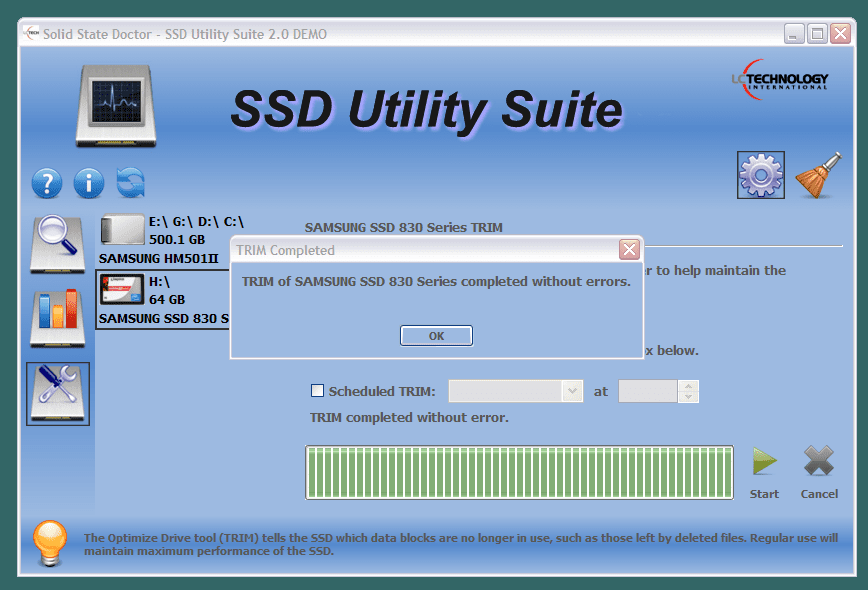Click the LC Technology International logo
This screenshot has height=590, width=868.
click(780, 80)
